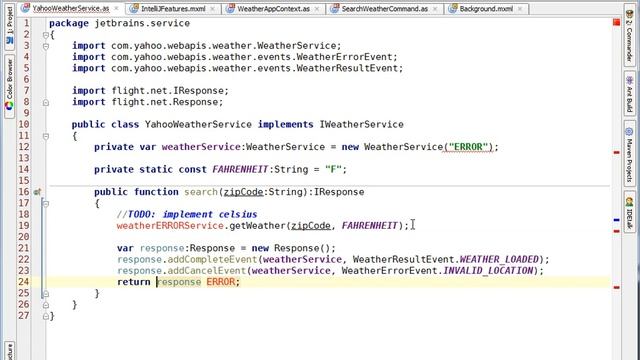Screen dimensions: 640x360
Task: Click the package fold end marker line 27
Action: click(46, 316)
